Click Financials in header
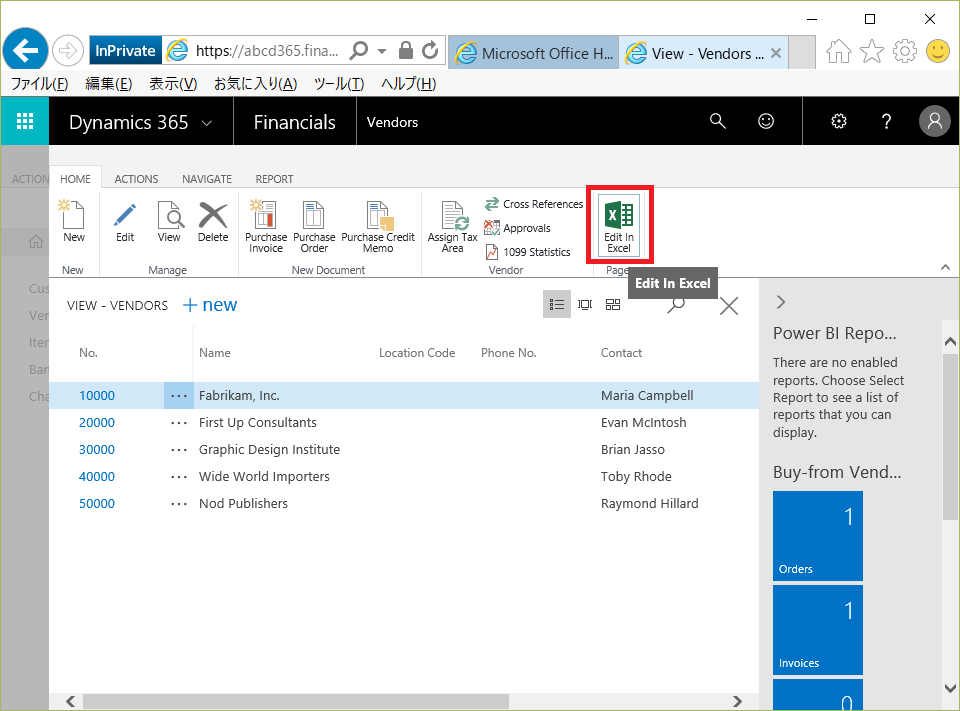Viewport: 960px width, 711px height. [x=294, y=122]
